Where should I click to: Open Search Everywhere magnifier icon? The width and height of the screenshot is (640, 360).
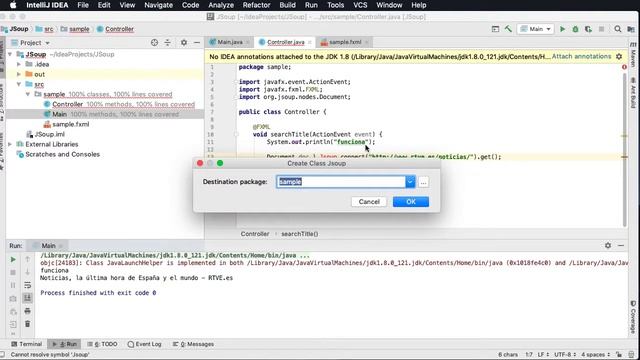[618, 29]
